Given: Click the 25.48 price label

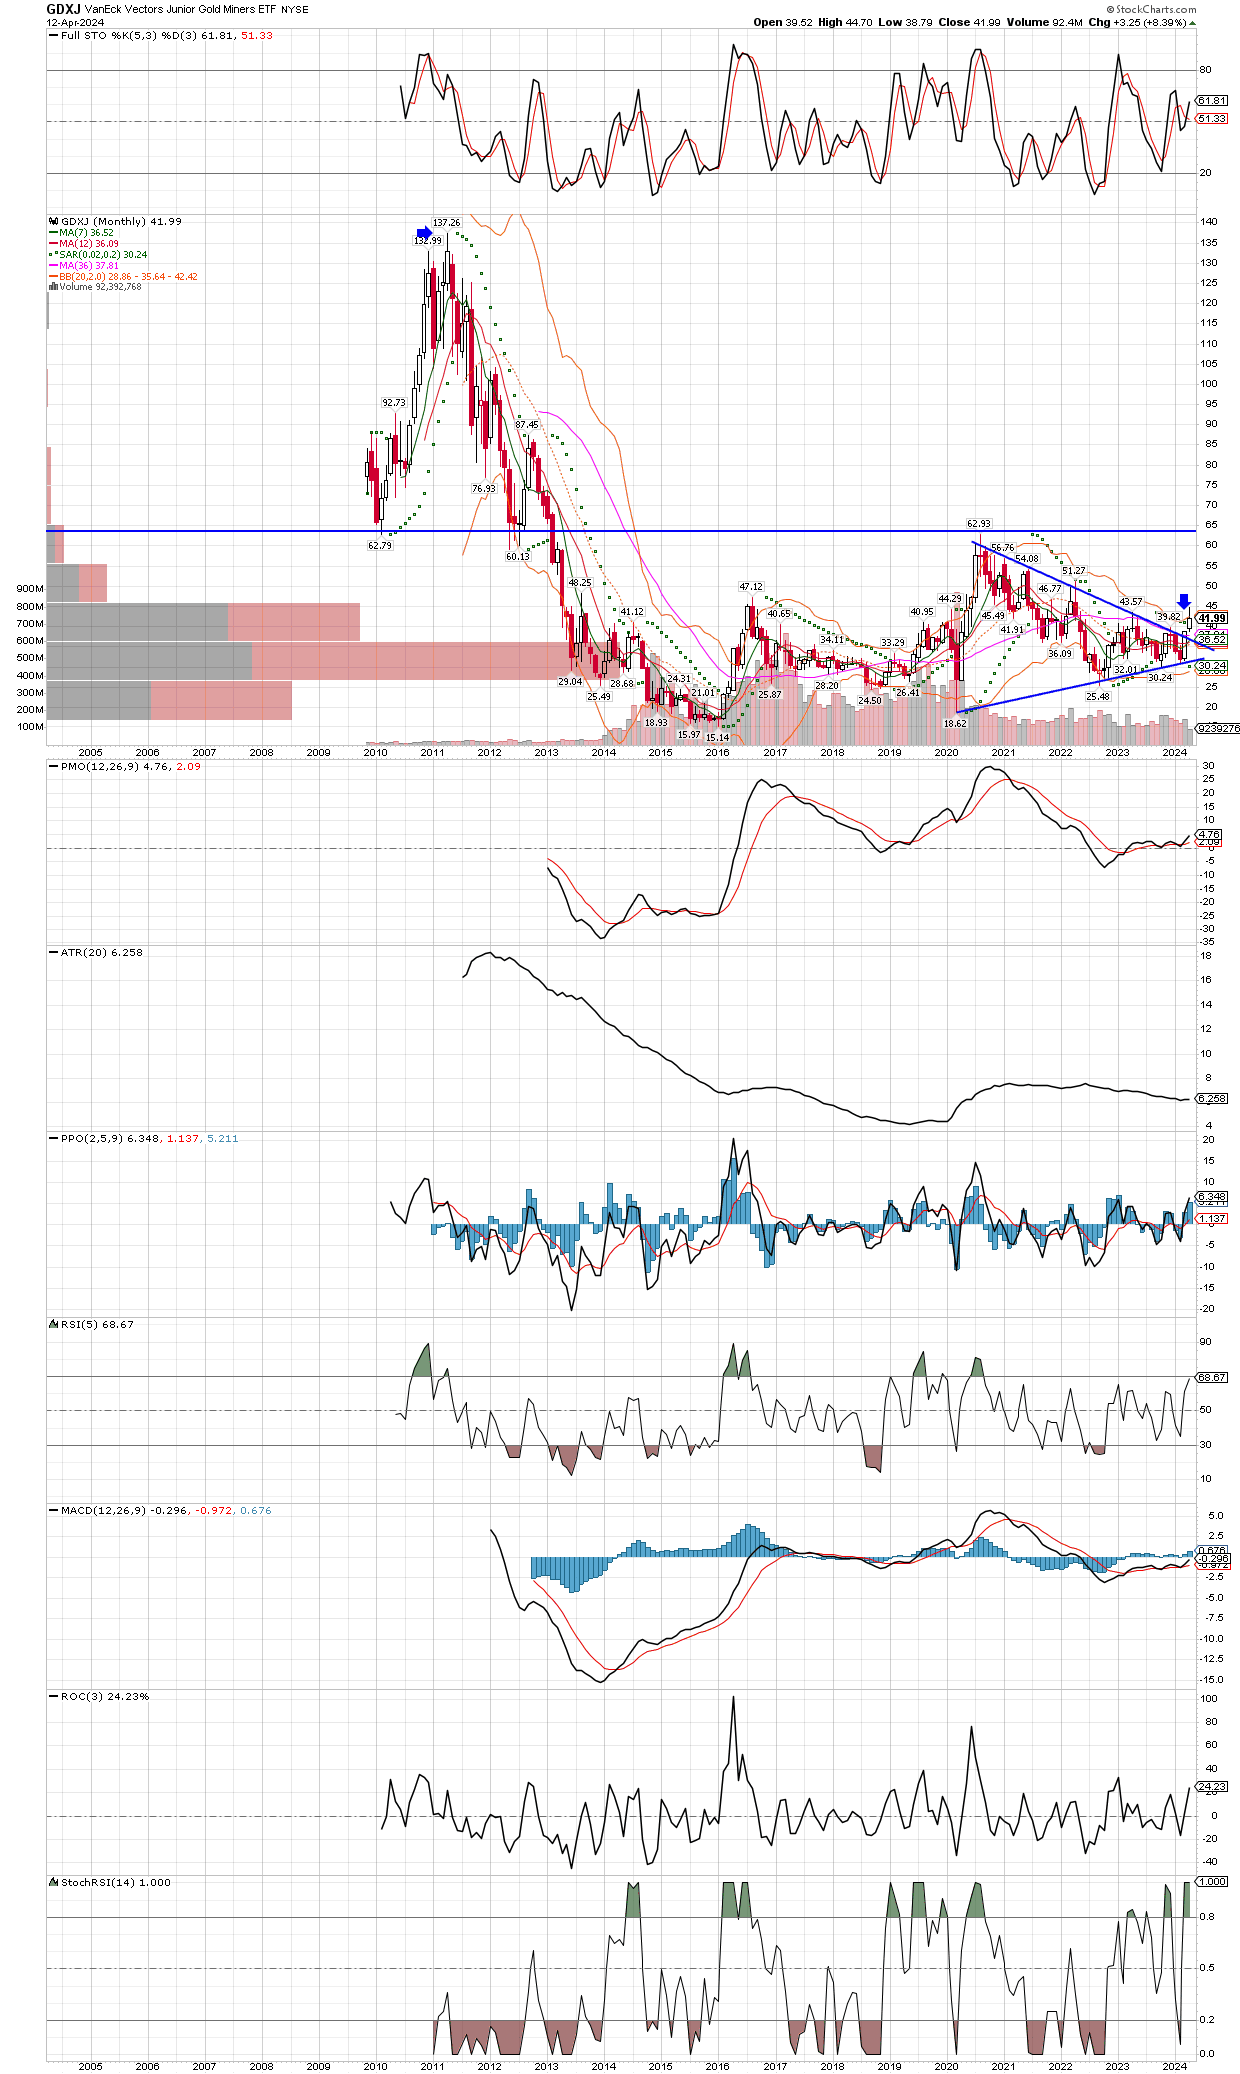Looking at the screenshot, I should (x=1098, y=697).
